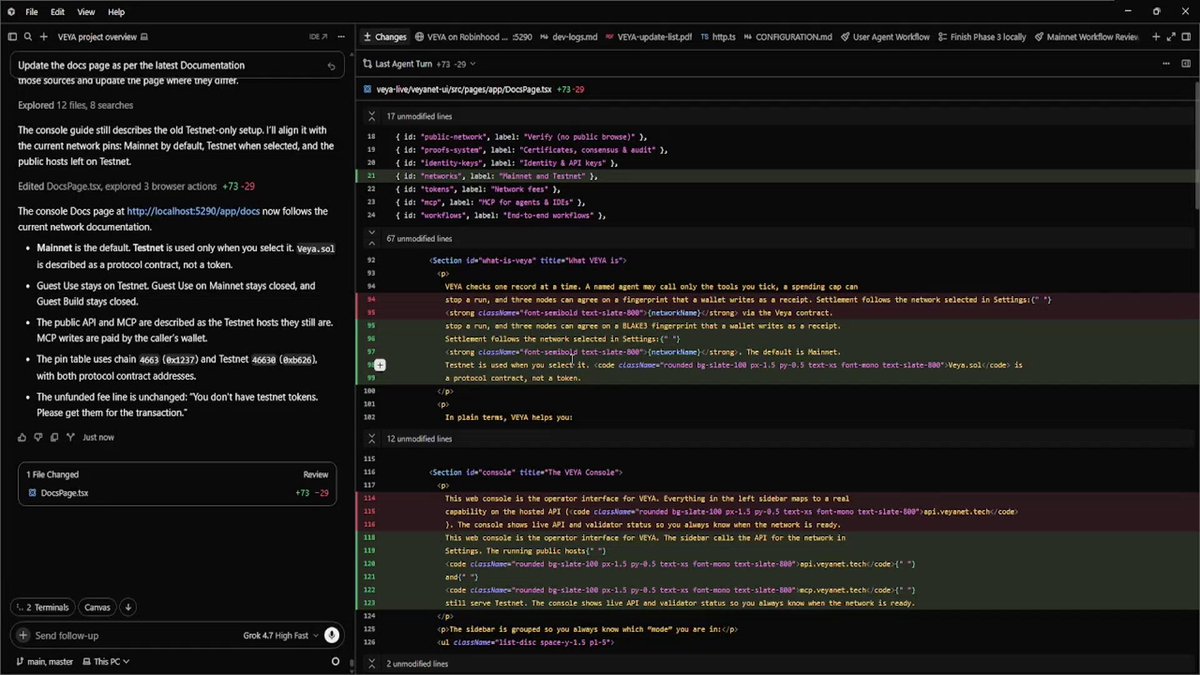Add attachment with plus in follow-up box

click(22, 636)
